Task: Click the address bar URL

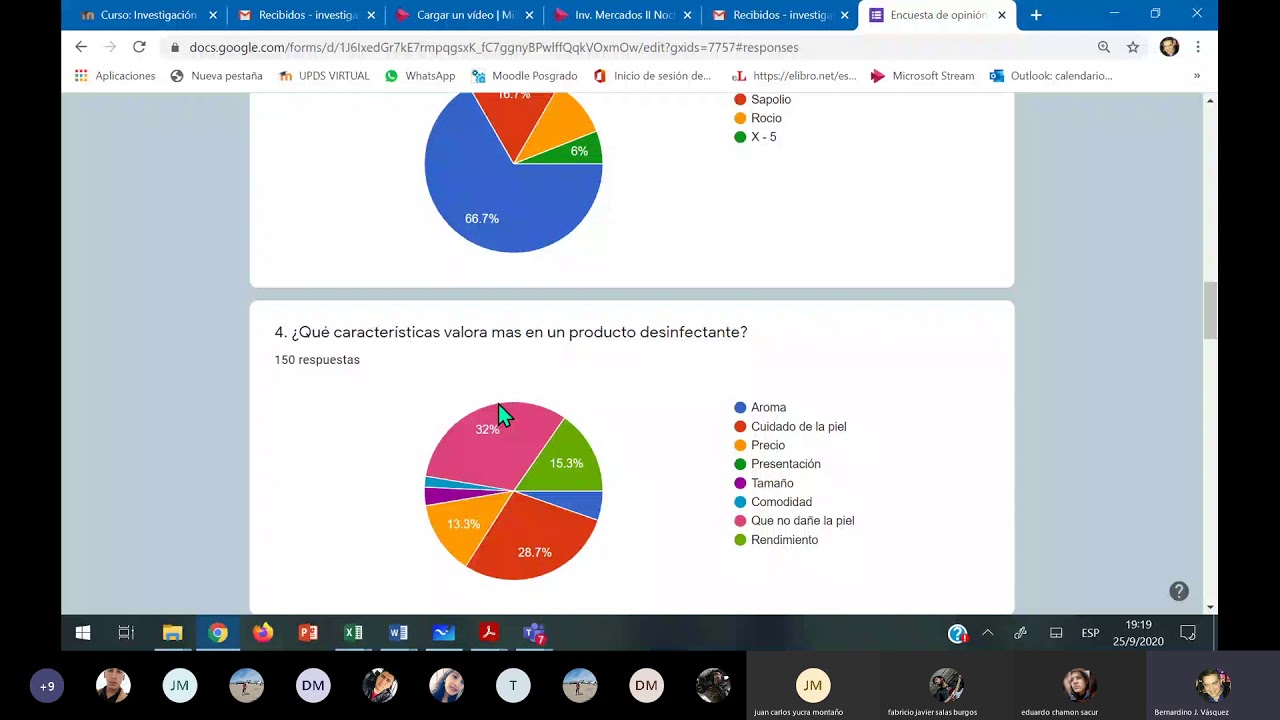Action: [494, 47]
